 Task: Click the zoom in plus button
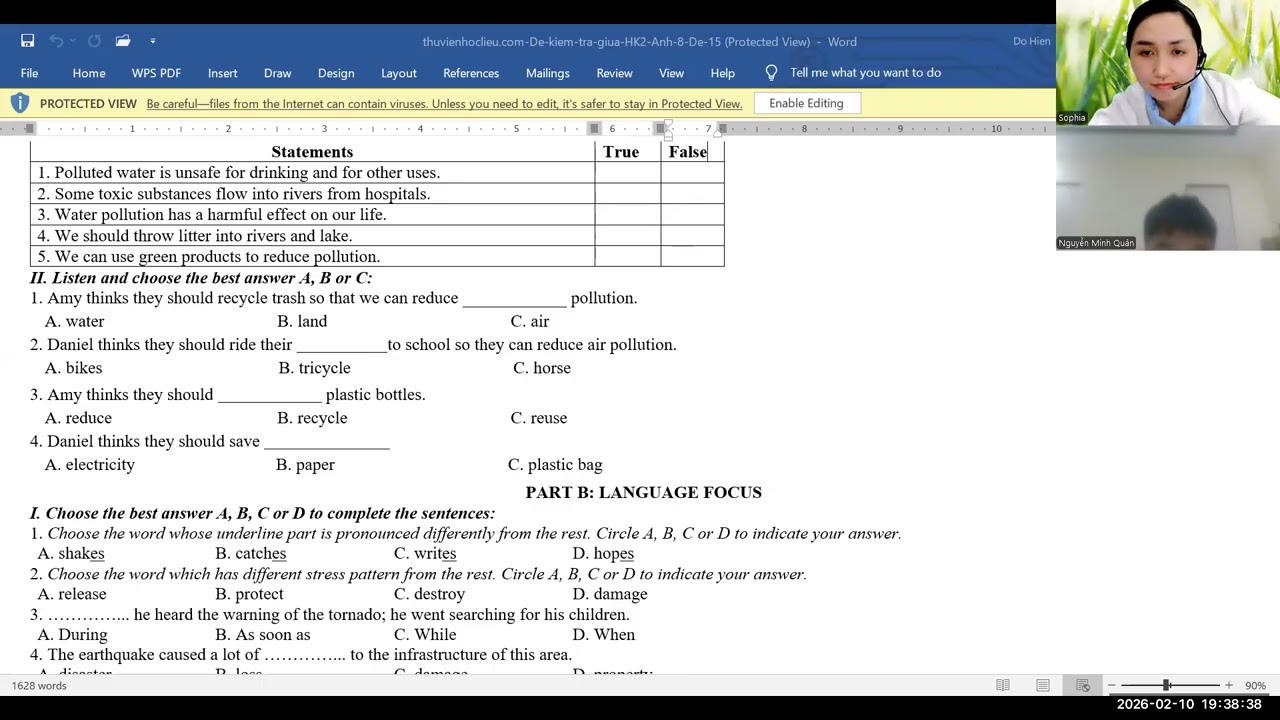[x=1229, y=686]
